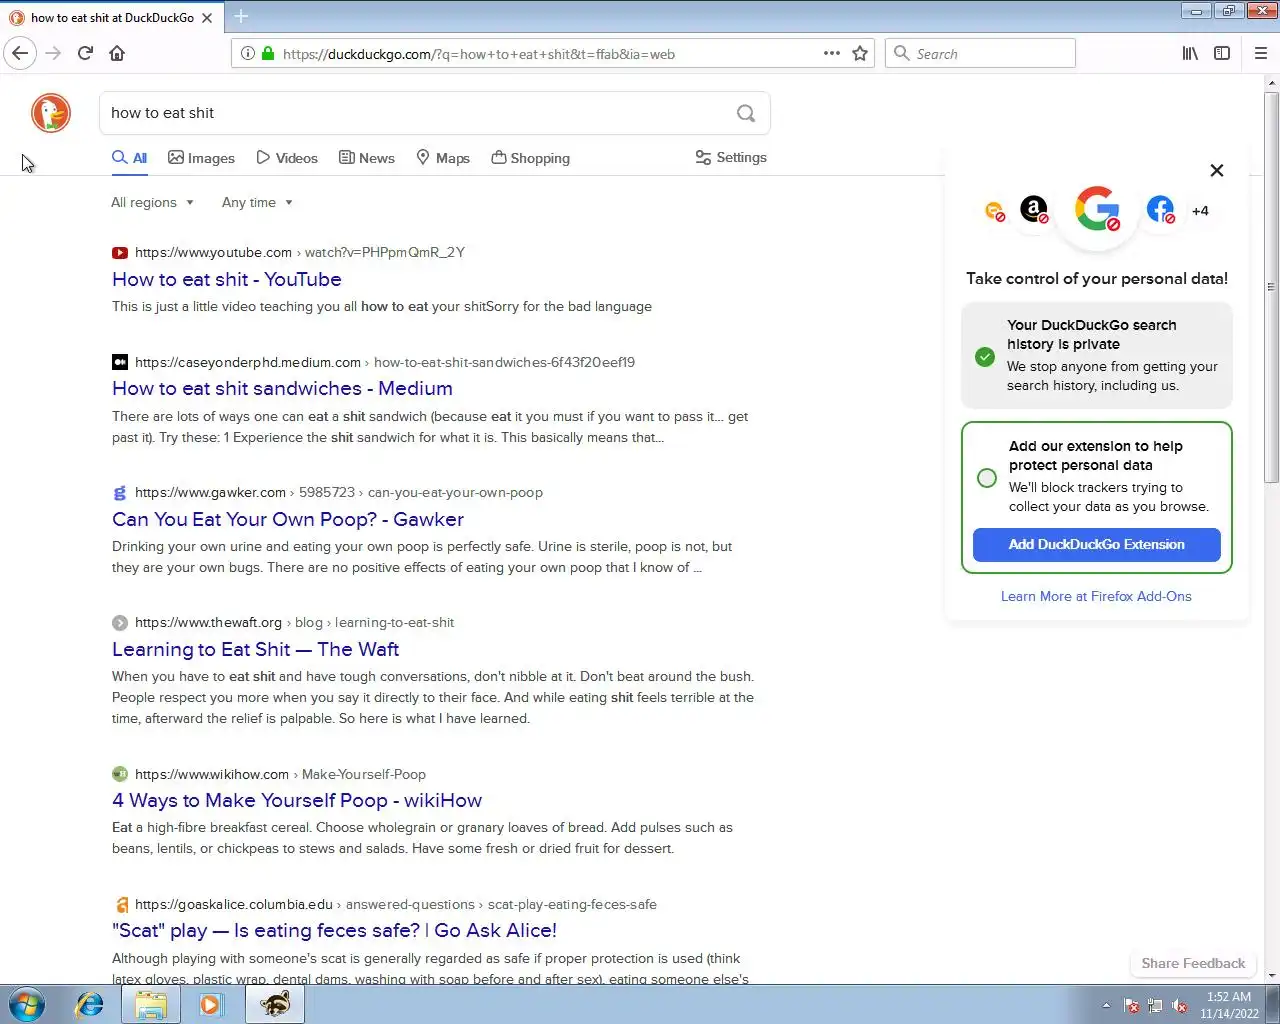Screen dimensions: 1280x1024
Task: Open the YouTube result title link
Action: [x=227, y=280]
